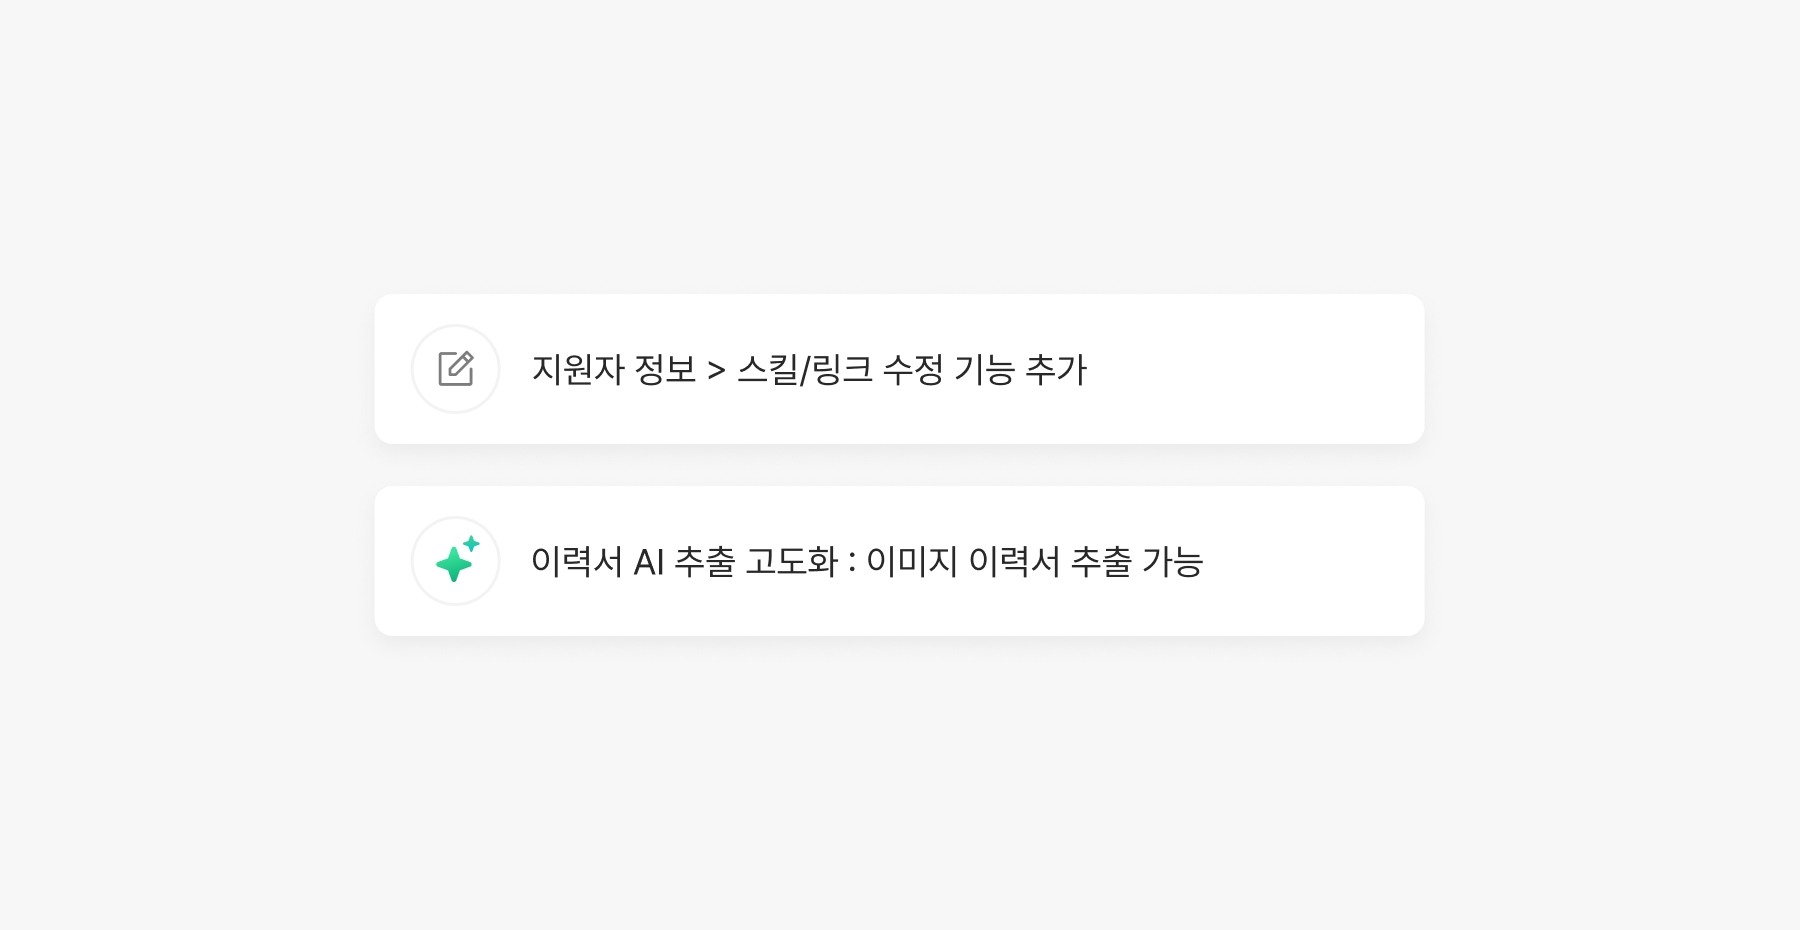Image resolution: width=1800 pixels, height=930 pixels.
Task: Click the 이미지 이력서 text
Action: pos(962,562)
